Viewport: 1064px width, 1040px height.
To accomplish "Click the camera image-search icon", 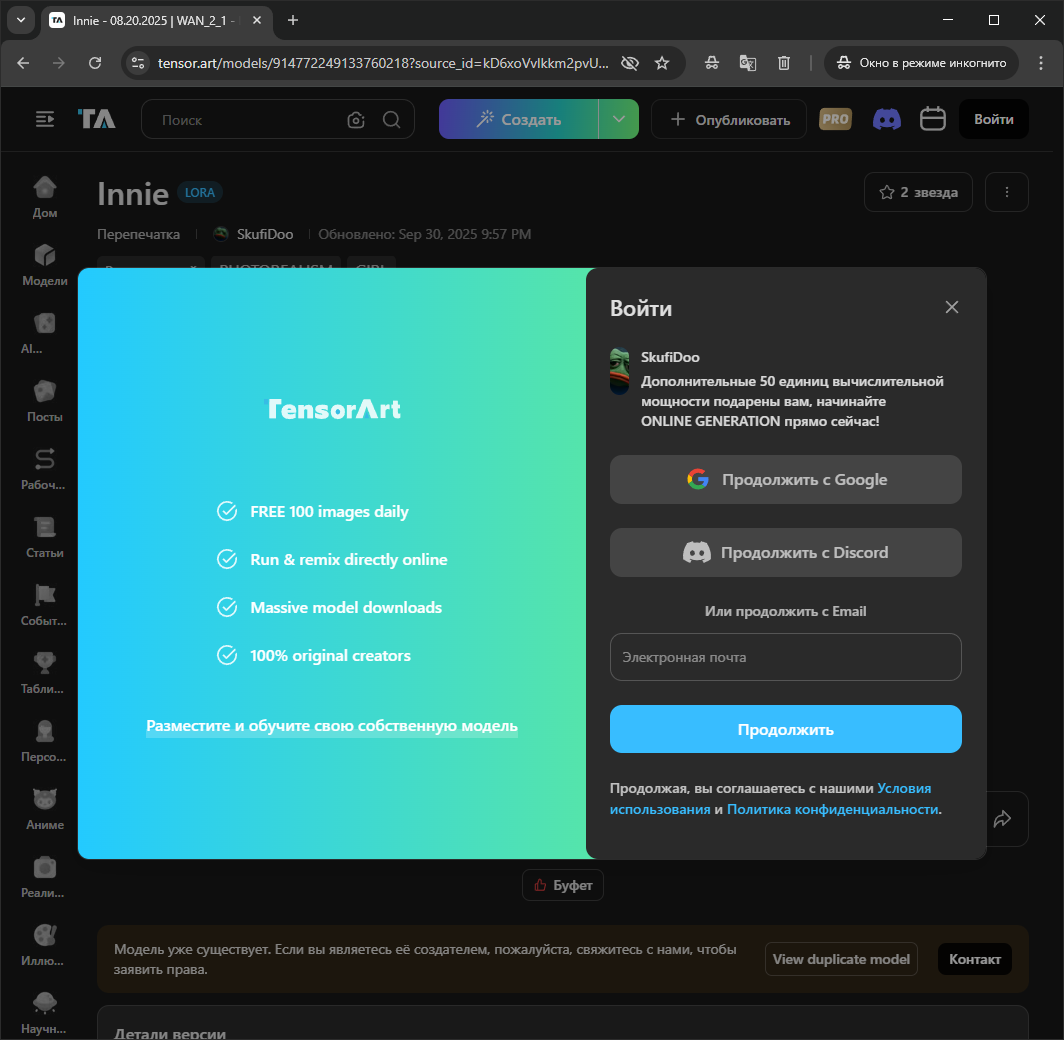I will pos(356,120).
